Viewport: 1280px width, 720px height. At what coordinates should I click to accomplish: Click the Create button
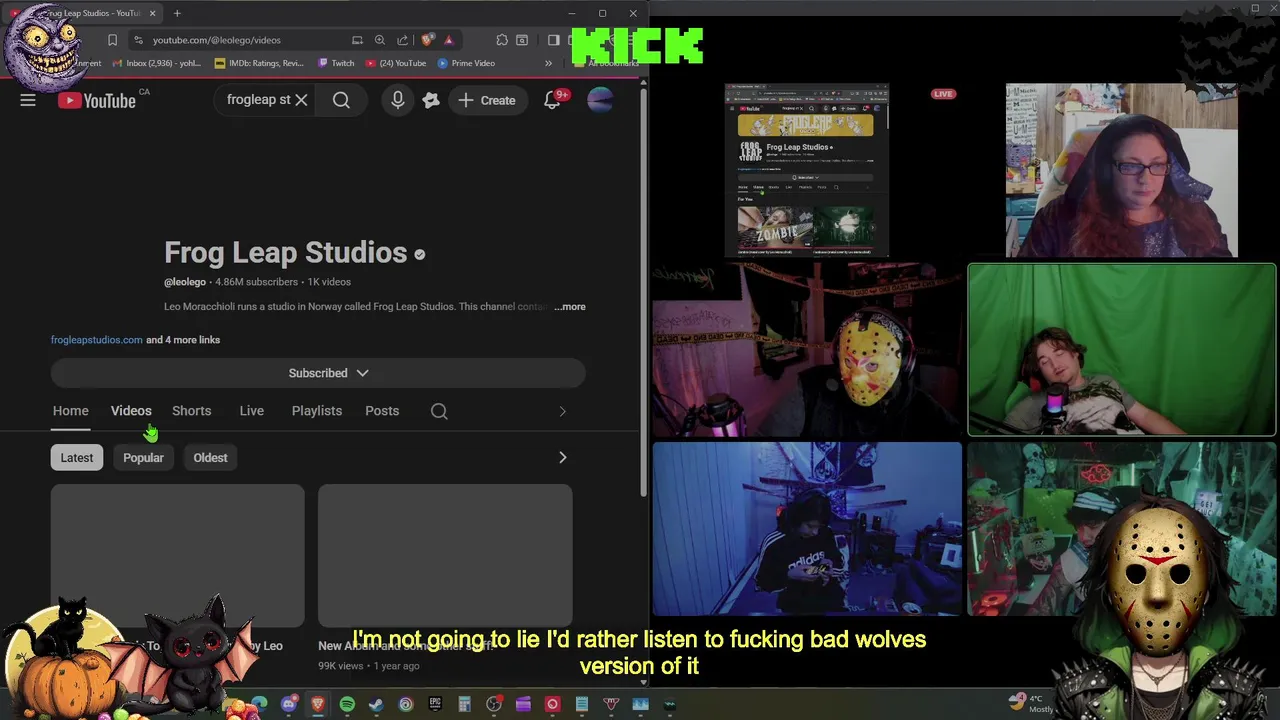[487, 100]
